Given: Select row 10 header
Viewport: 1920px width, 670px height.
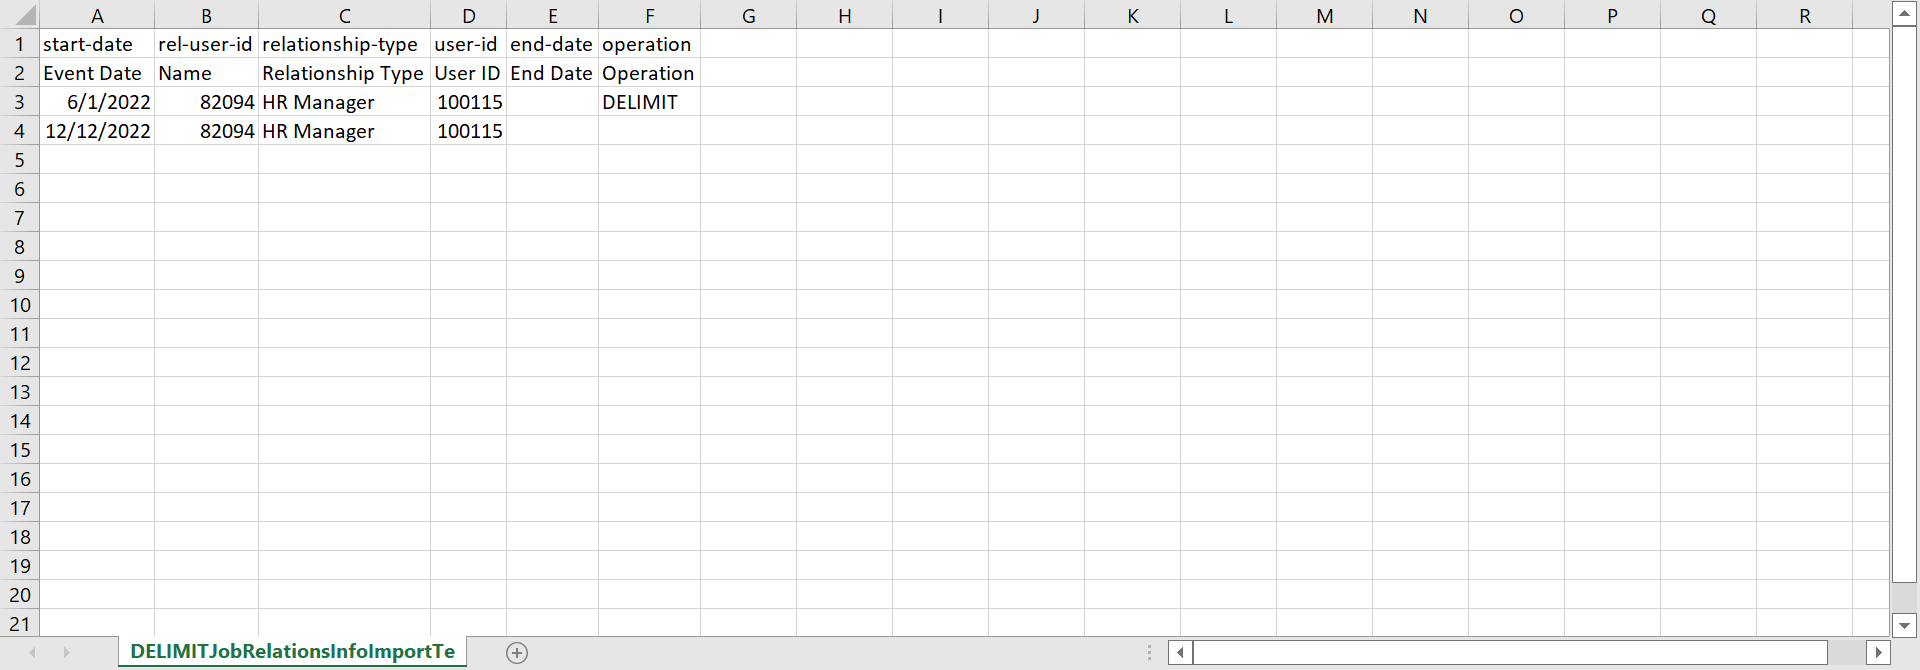Looking at the screenshot, I should click(x=19, y=305).
